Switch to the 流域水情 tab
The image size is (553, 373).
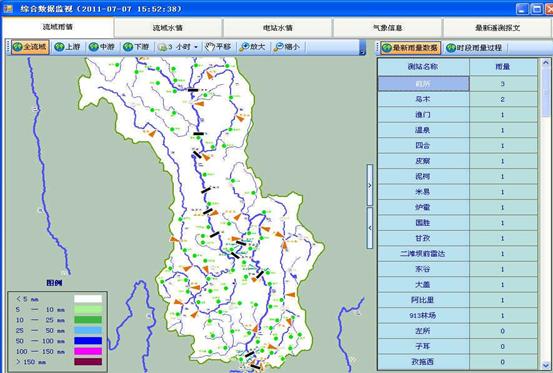tap(168, 28)
